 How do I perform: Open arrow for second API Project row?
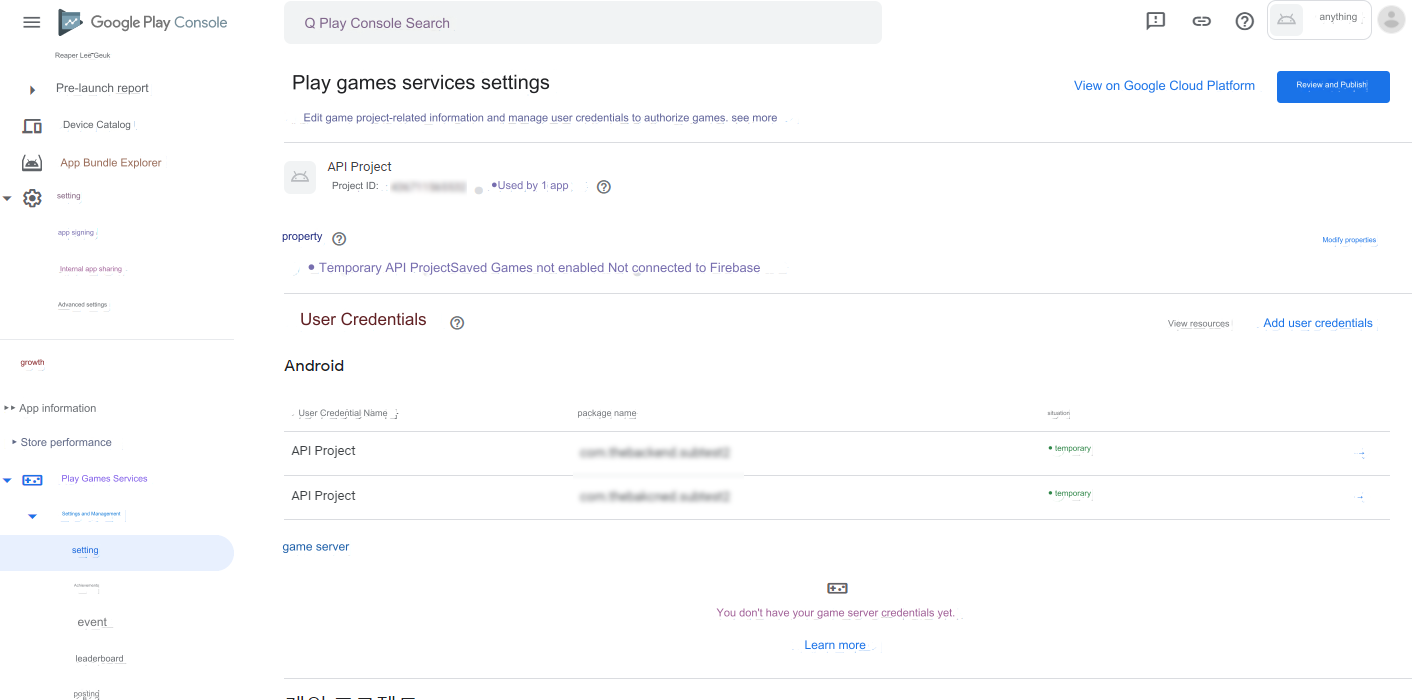click(1359, 497)
